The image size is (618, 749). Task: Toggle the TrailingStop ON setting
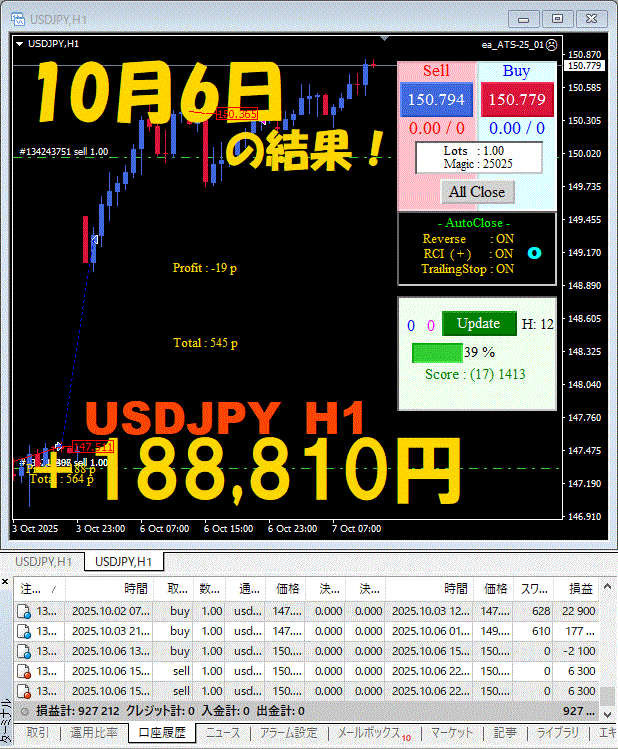tap(468, 269)
